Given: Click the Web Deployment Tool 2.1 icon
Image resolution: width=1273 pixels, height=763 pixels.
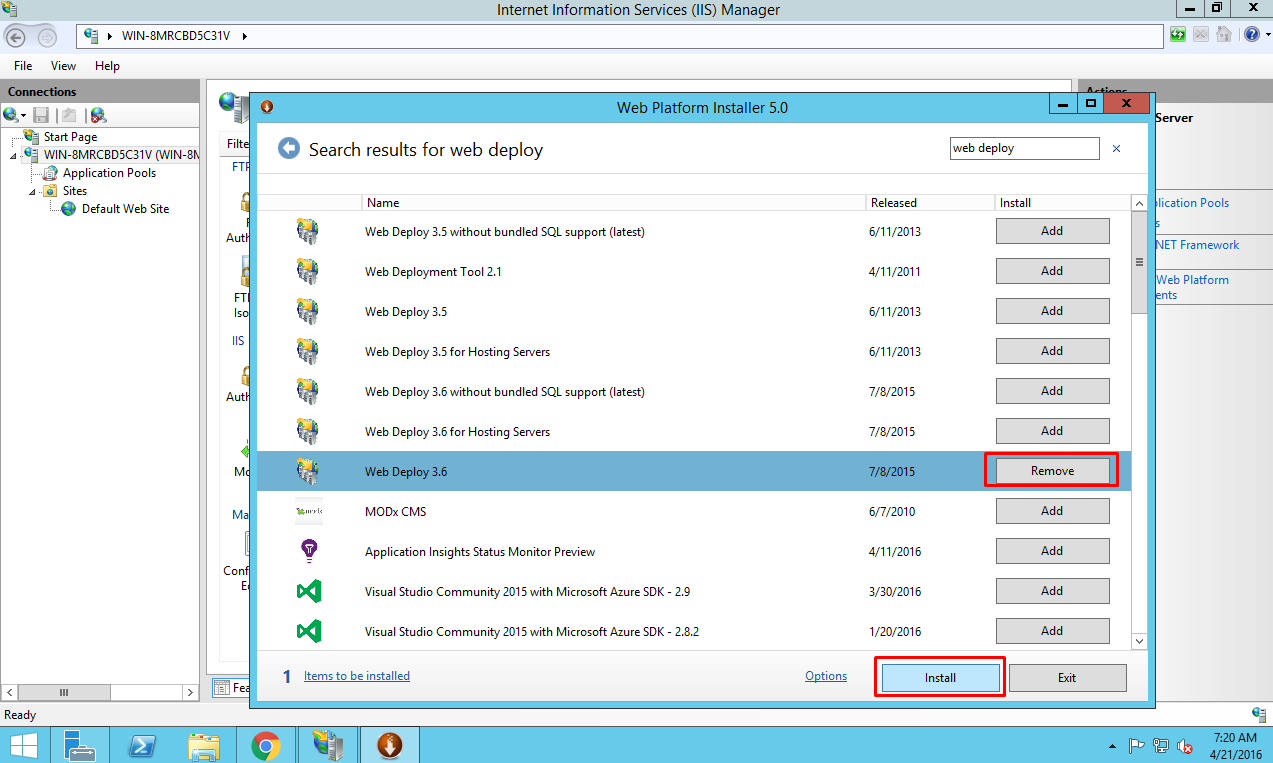Looking at the screenshot, I should (307, 271).
